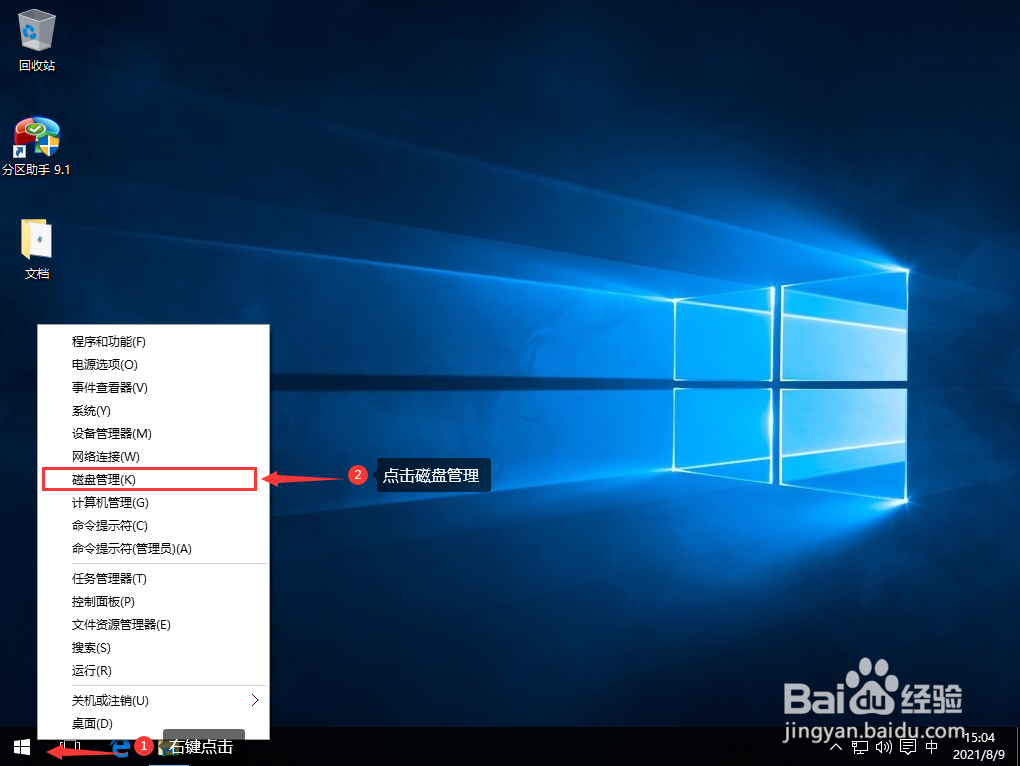Open Task View from the taskbar
1020x766 pixels.
(70, 747)
